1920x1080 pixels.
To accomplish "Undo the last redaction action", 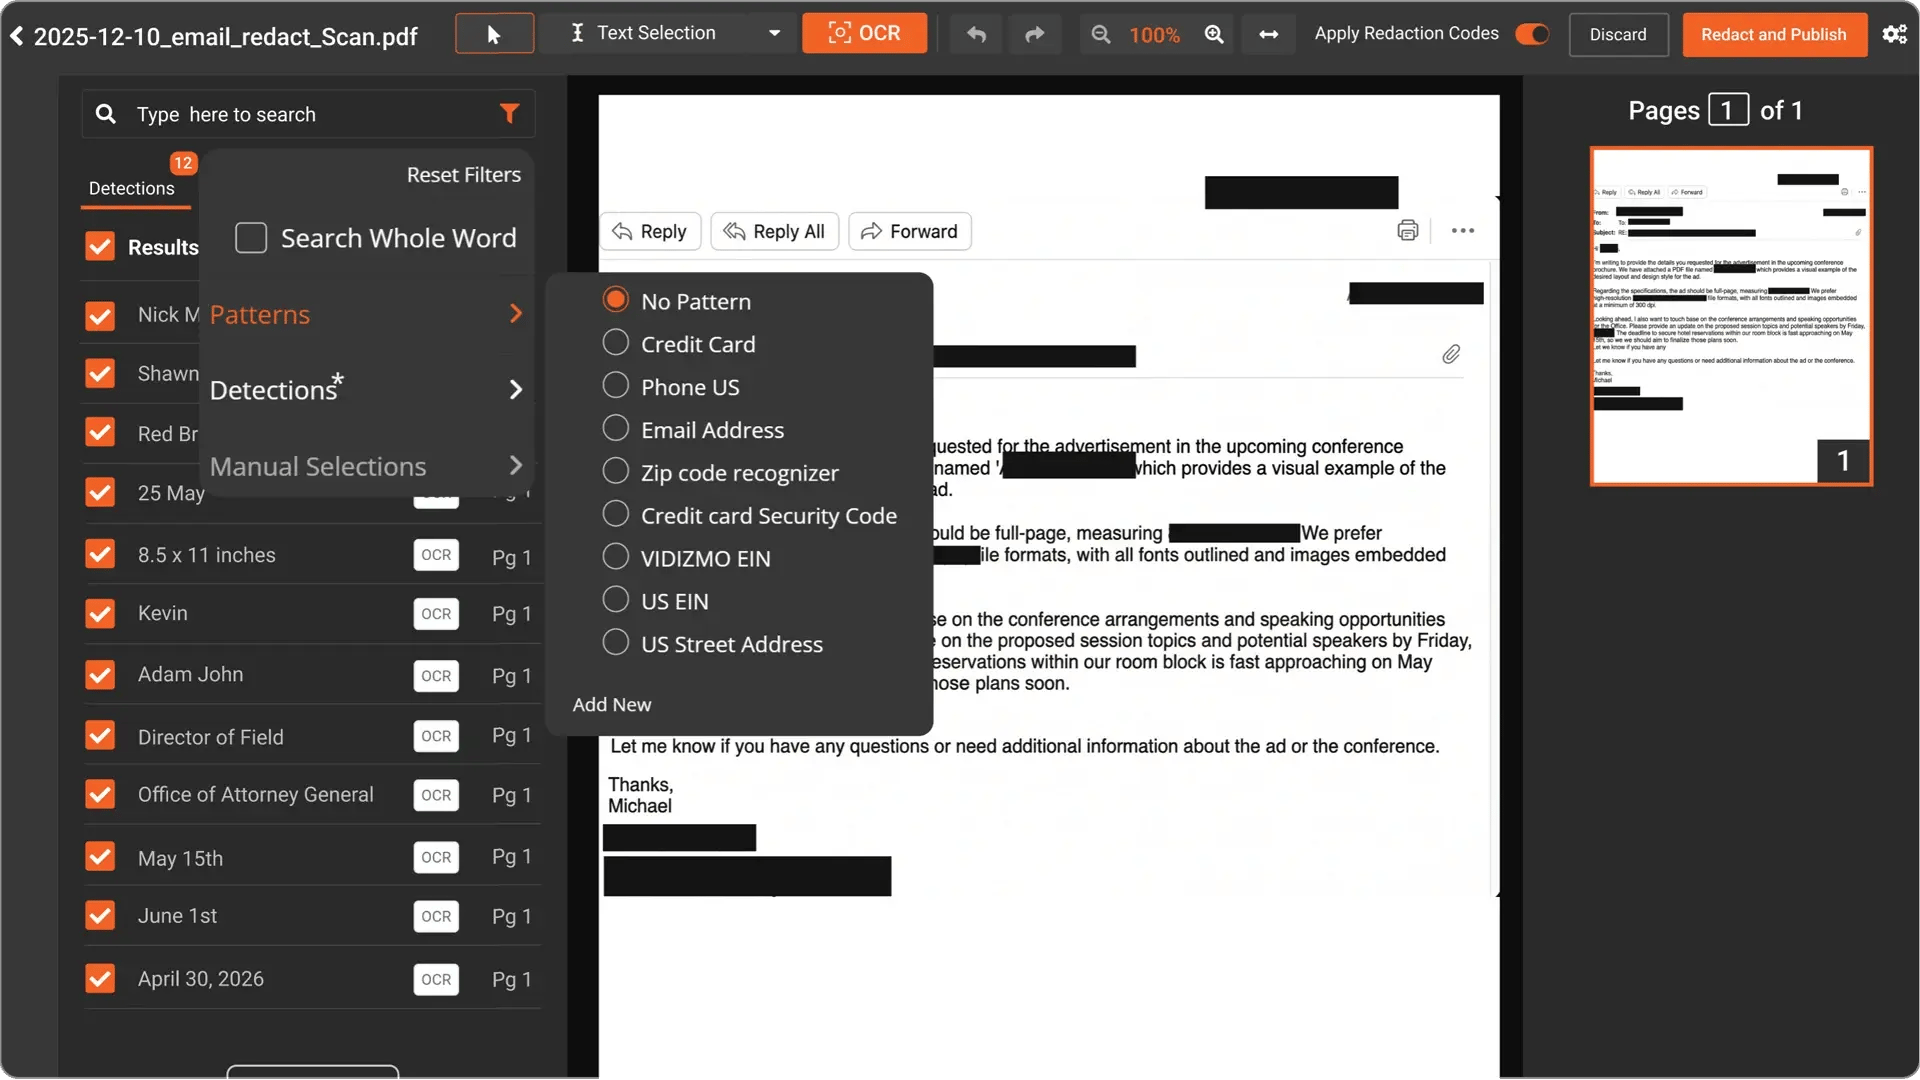I will click(976, 34).
